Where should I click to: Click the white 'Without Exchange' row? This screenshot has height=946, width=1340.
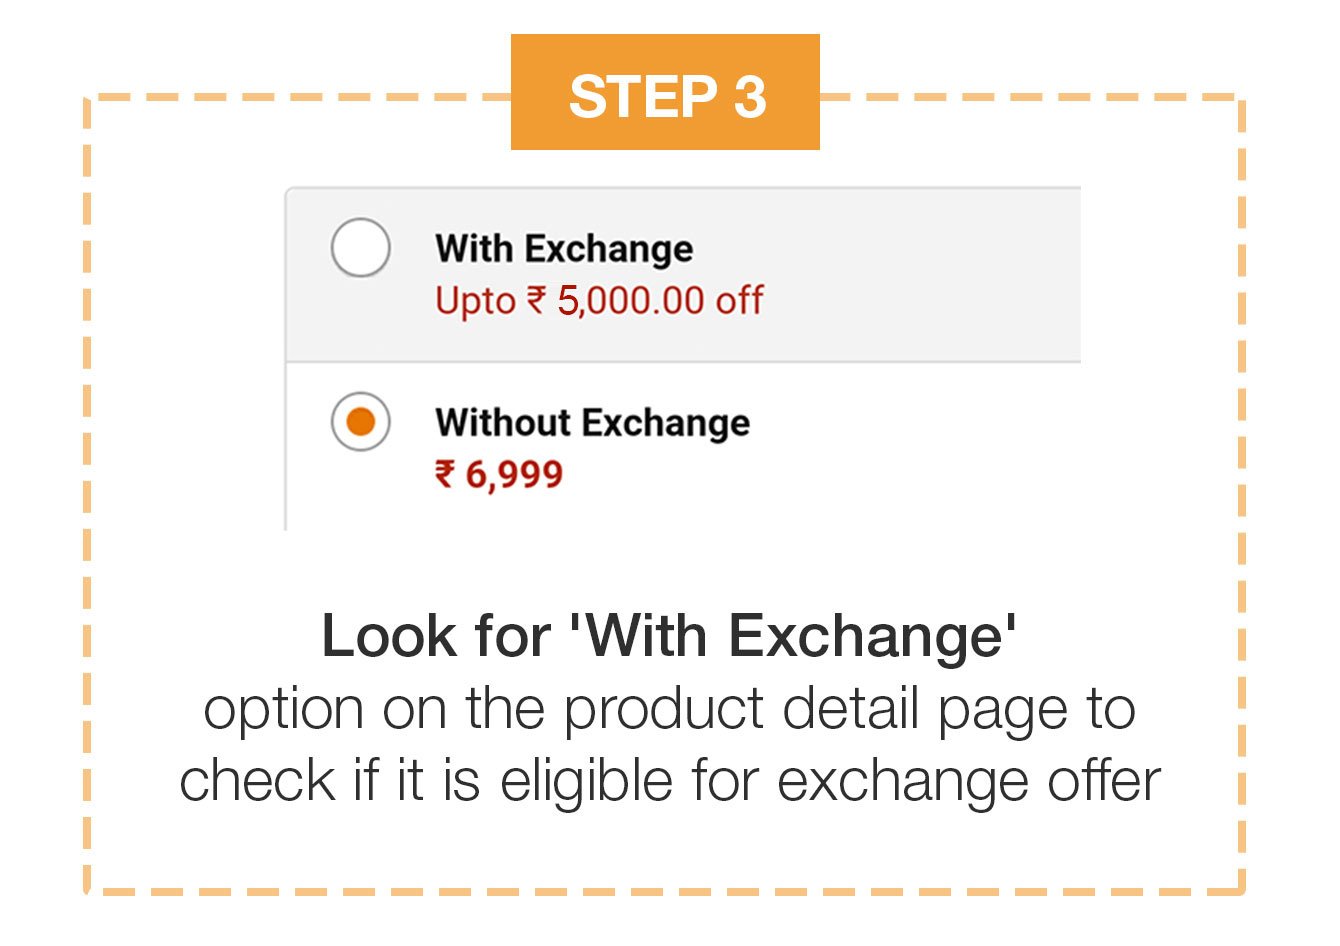[680, 440]
